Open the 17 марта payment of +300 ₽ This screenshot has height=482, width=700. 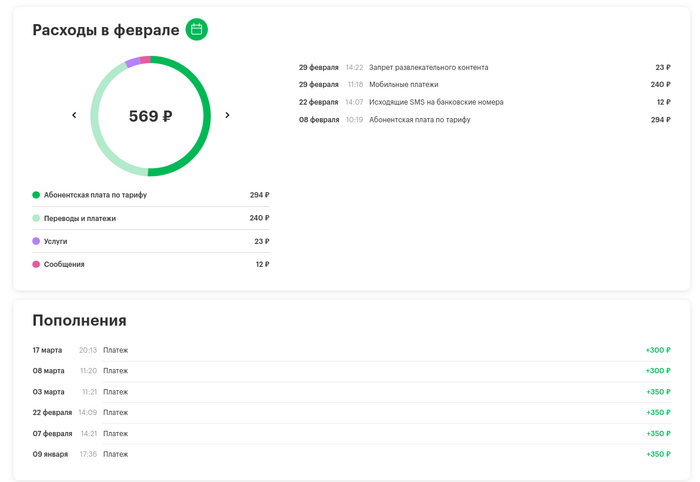[x=350, y=350]
